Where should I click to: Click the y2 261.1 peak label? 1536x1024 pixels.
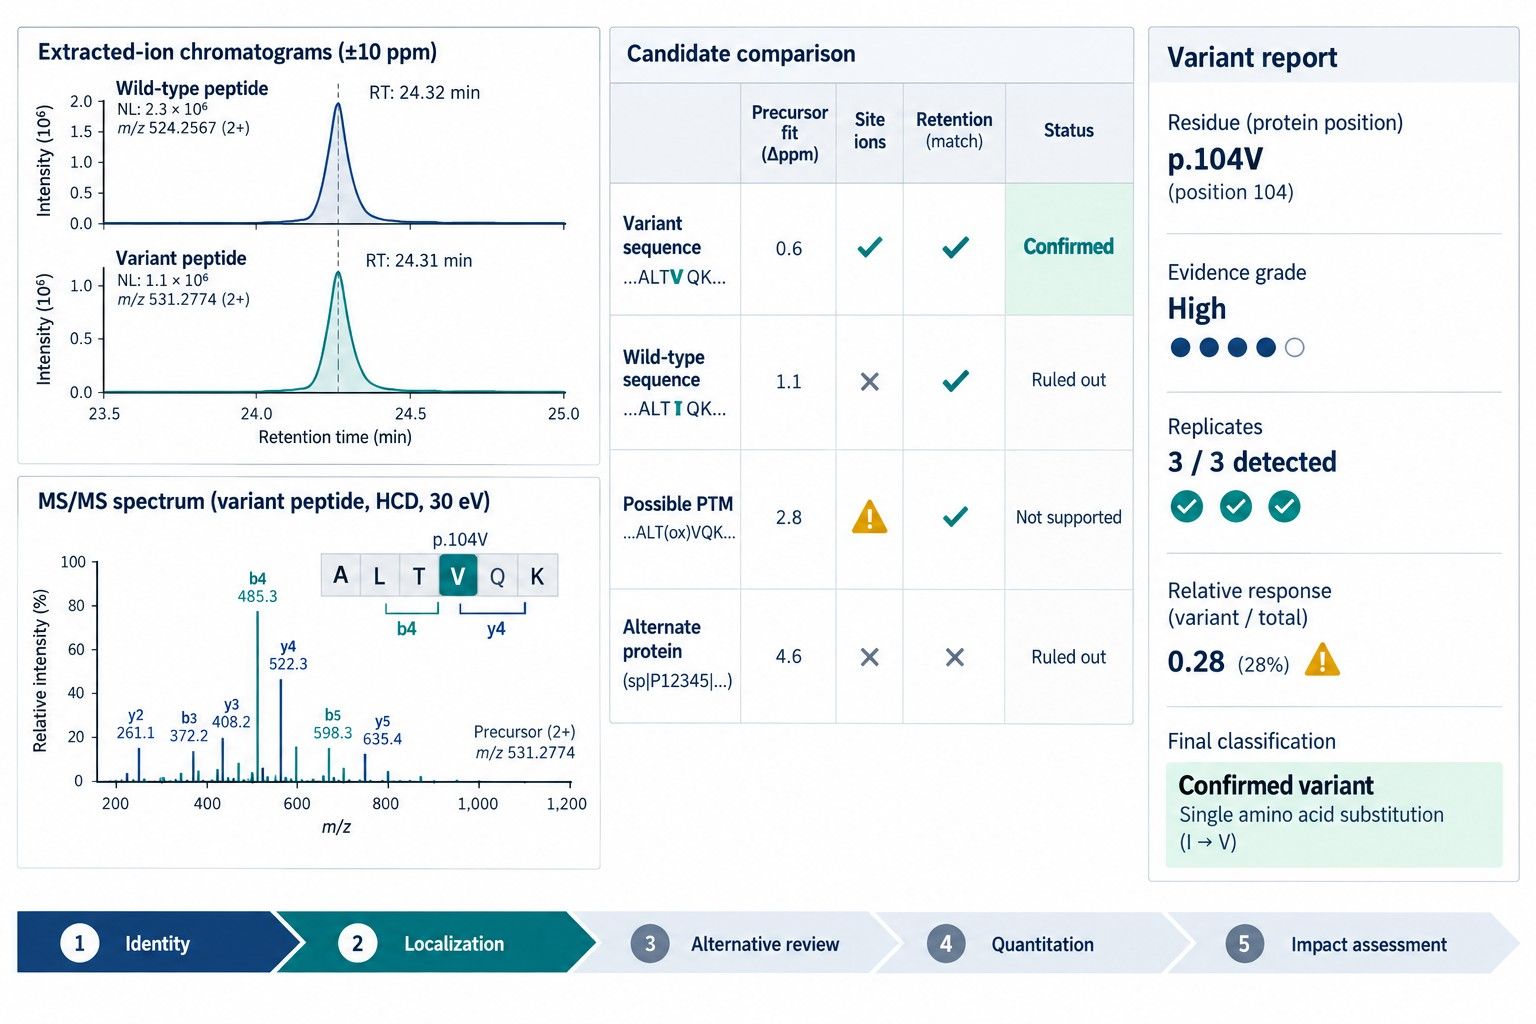pos(136,724)
